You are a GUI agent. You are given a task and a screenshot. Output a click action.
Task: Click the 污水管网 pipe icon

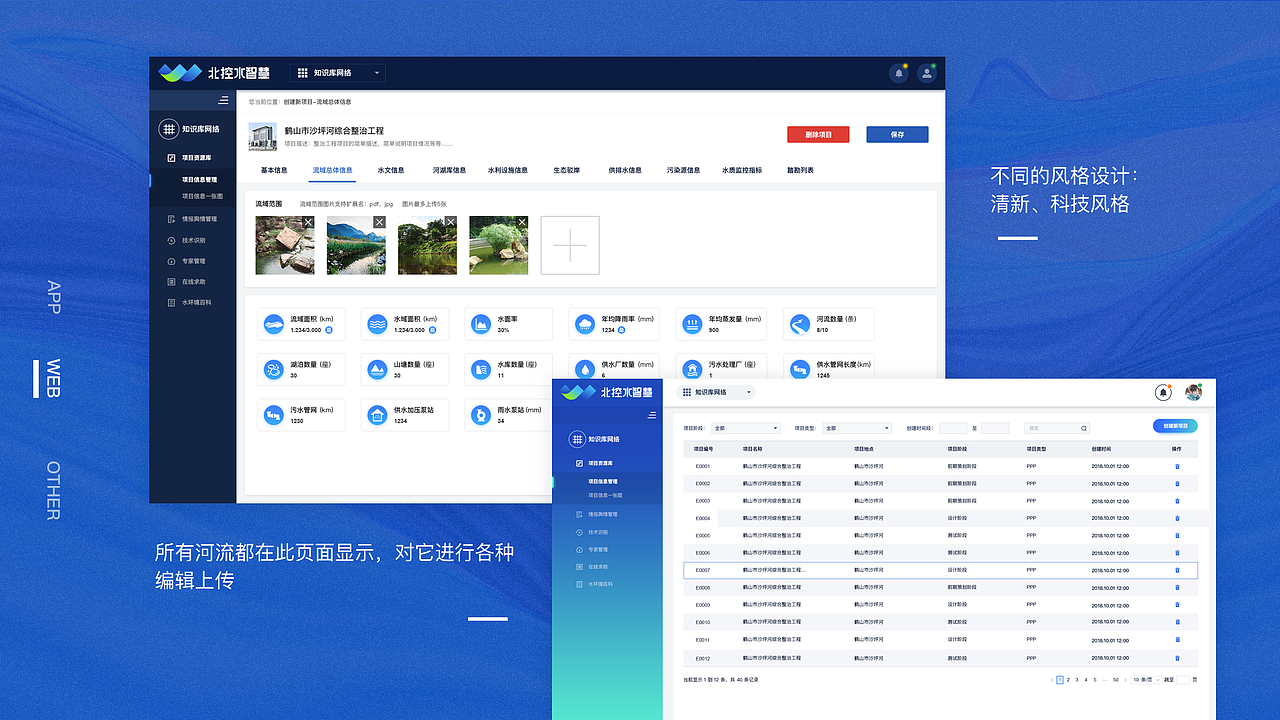point(273,415)
